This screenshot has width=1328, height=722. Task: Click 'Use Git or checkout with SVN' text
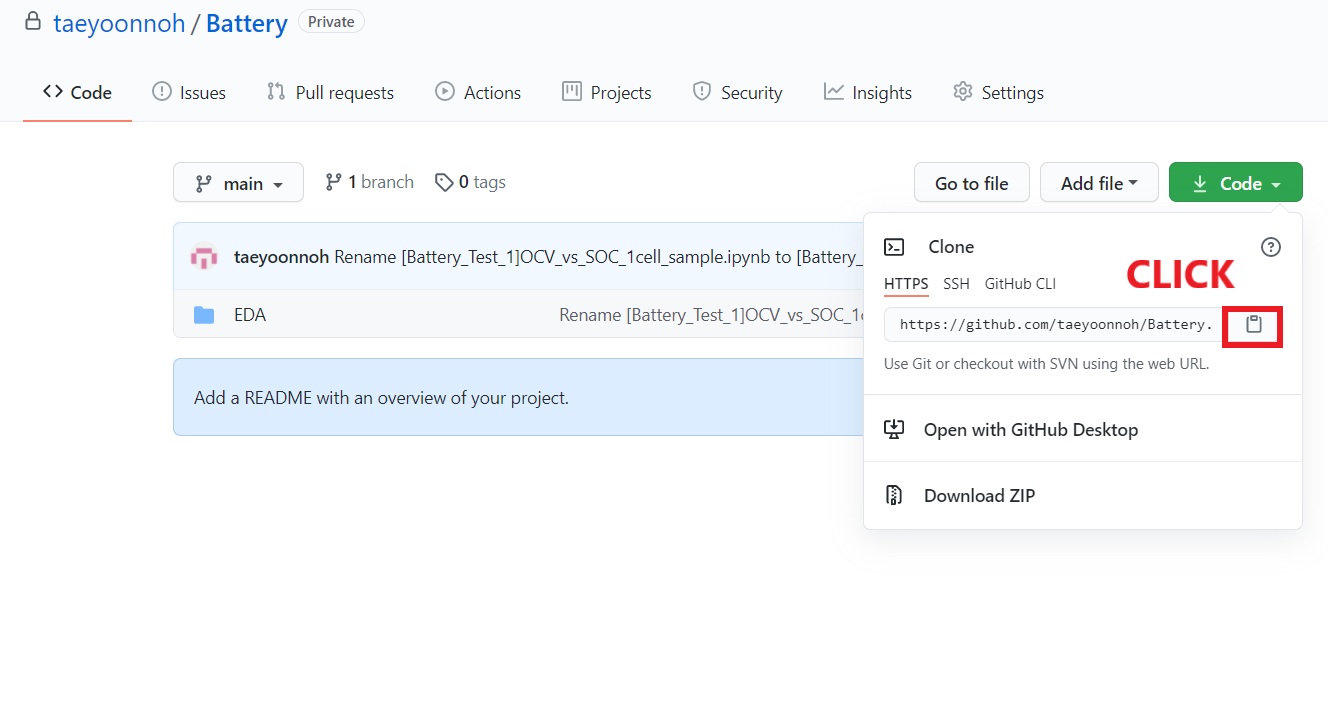tap(1046, 364)
